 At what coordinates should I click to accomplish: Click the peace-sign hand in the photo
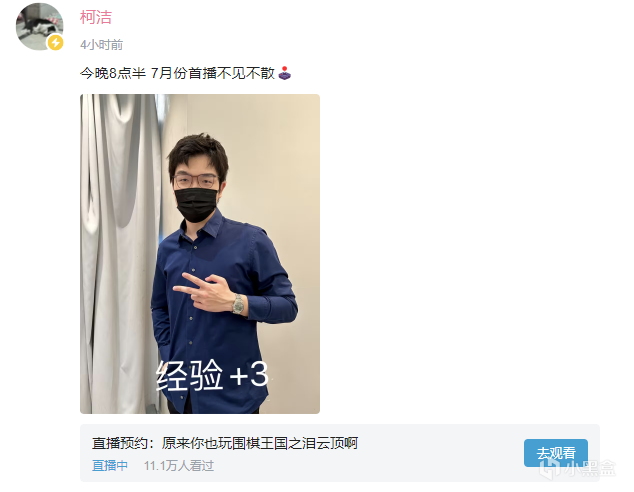(204, 292)
